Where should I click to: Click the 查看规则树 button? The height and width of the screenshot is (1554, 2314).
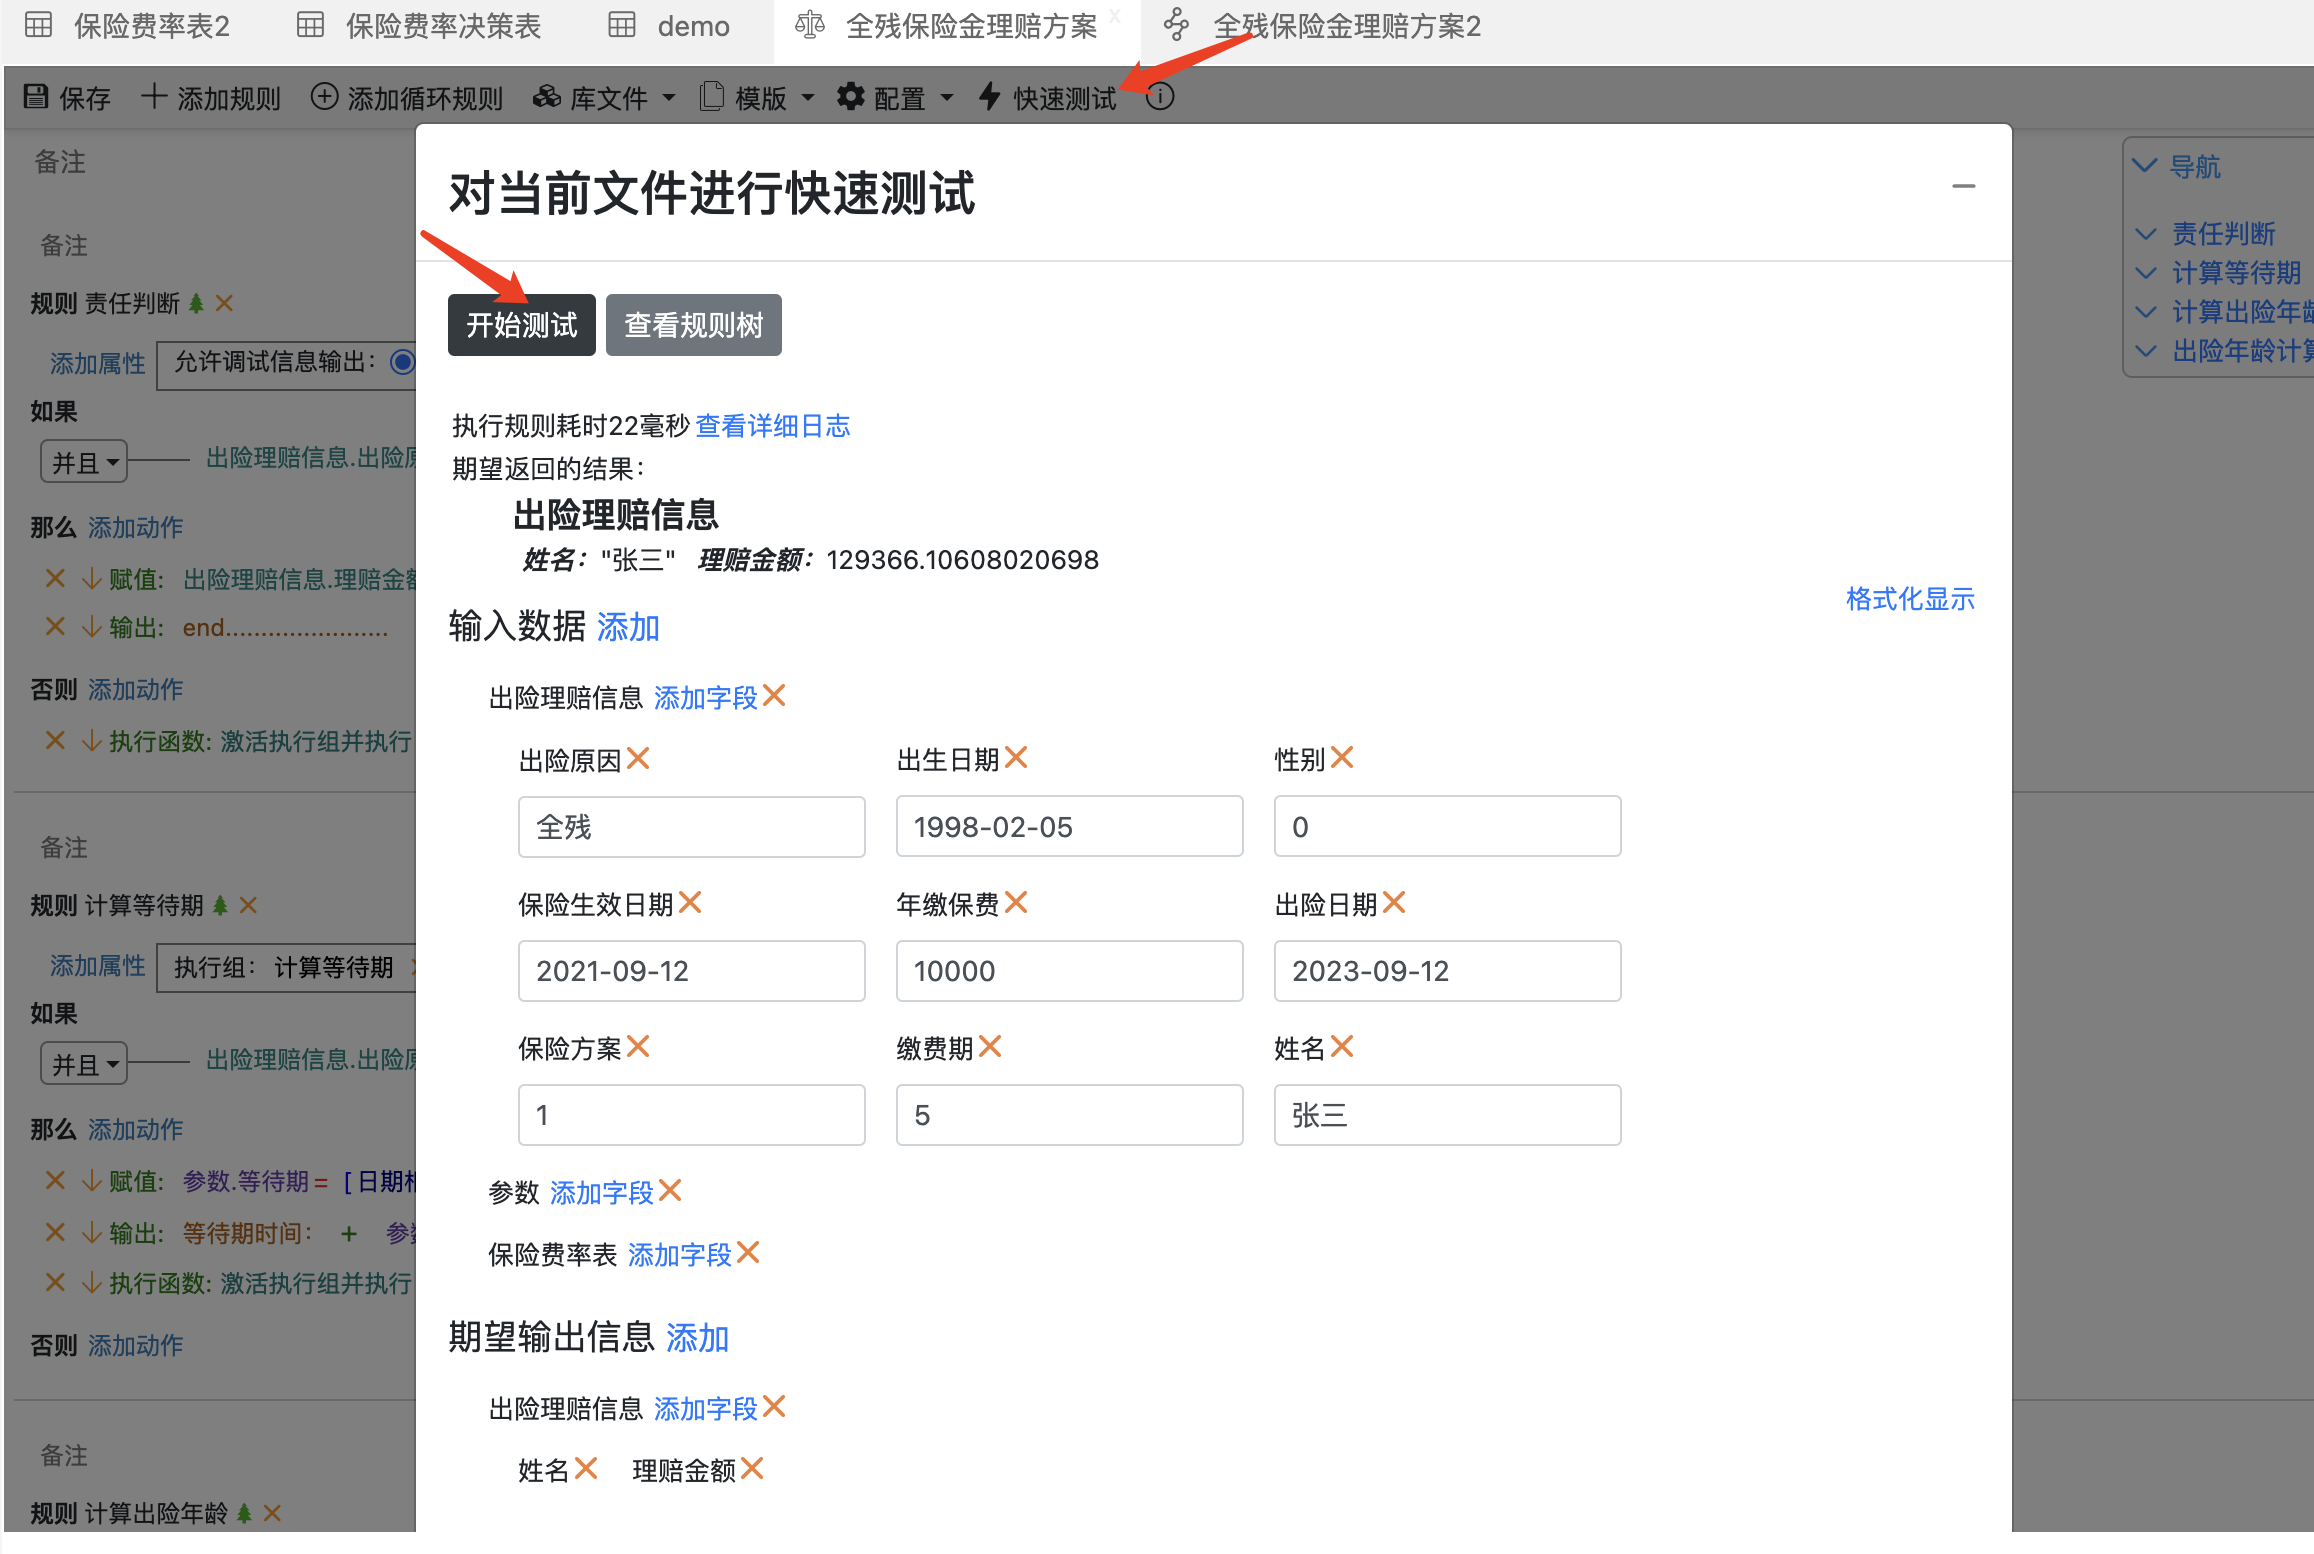693,325
